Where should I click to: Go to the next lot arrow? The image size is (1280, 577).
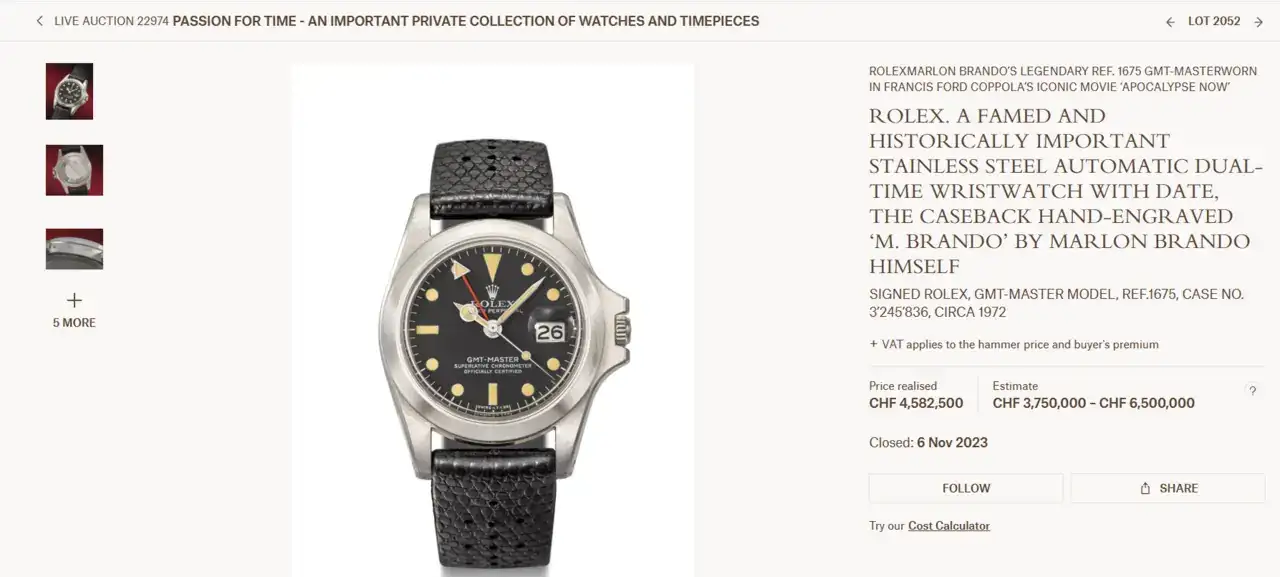pyautogui.click(x=1258, y=21)
